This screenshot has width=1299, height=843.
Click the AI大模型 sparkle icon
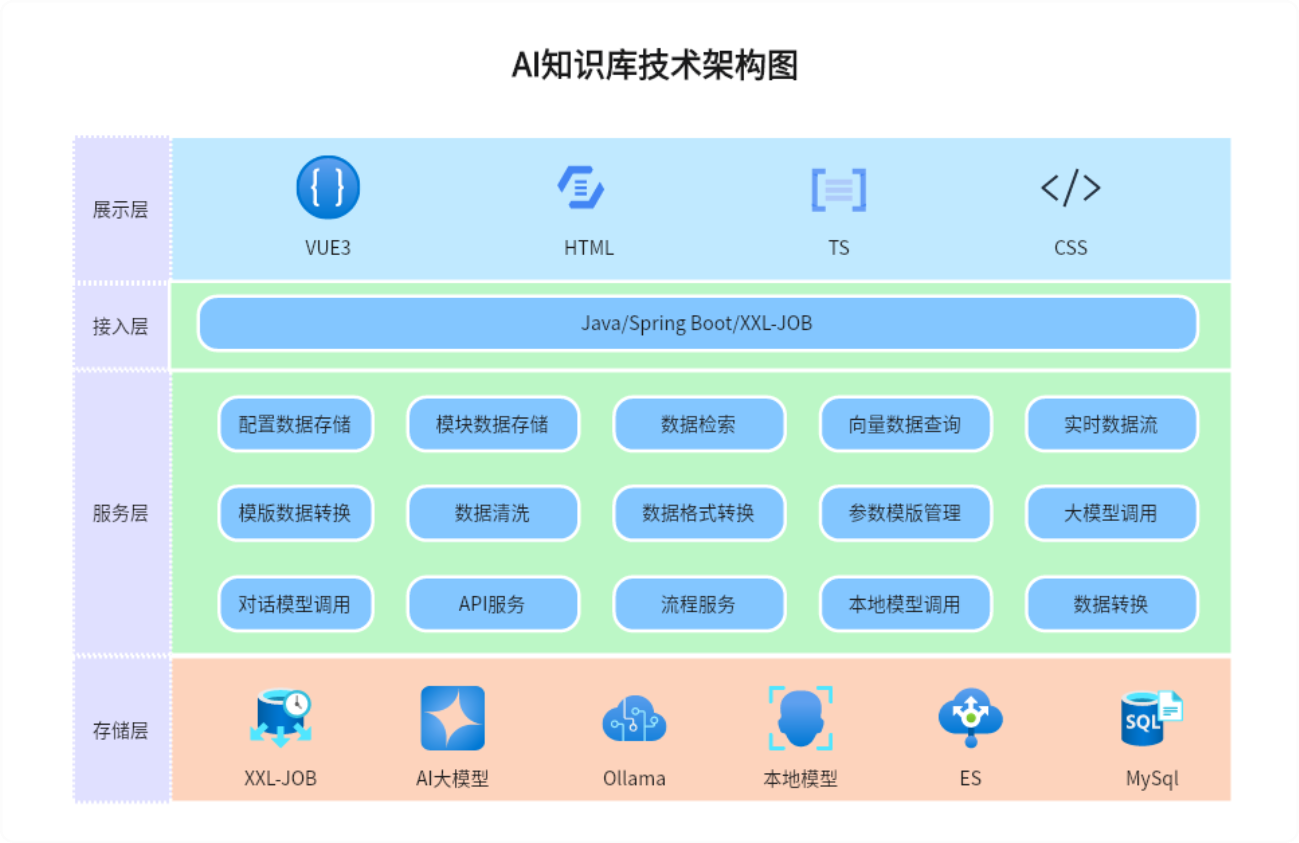click(x=453, y=718)
